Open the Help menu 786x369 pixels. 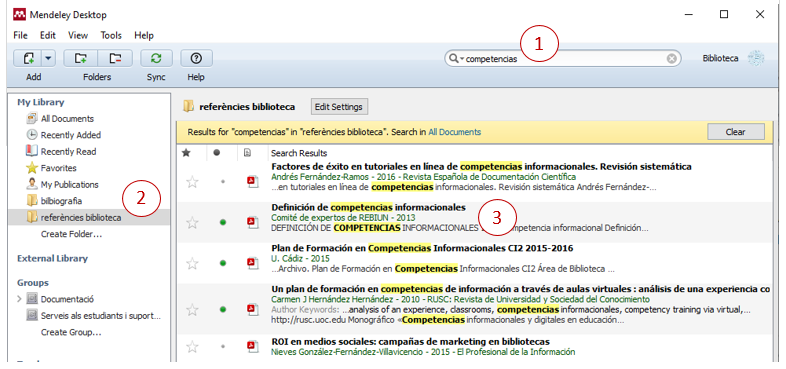[144, 36]
